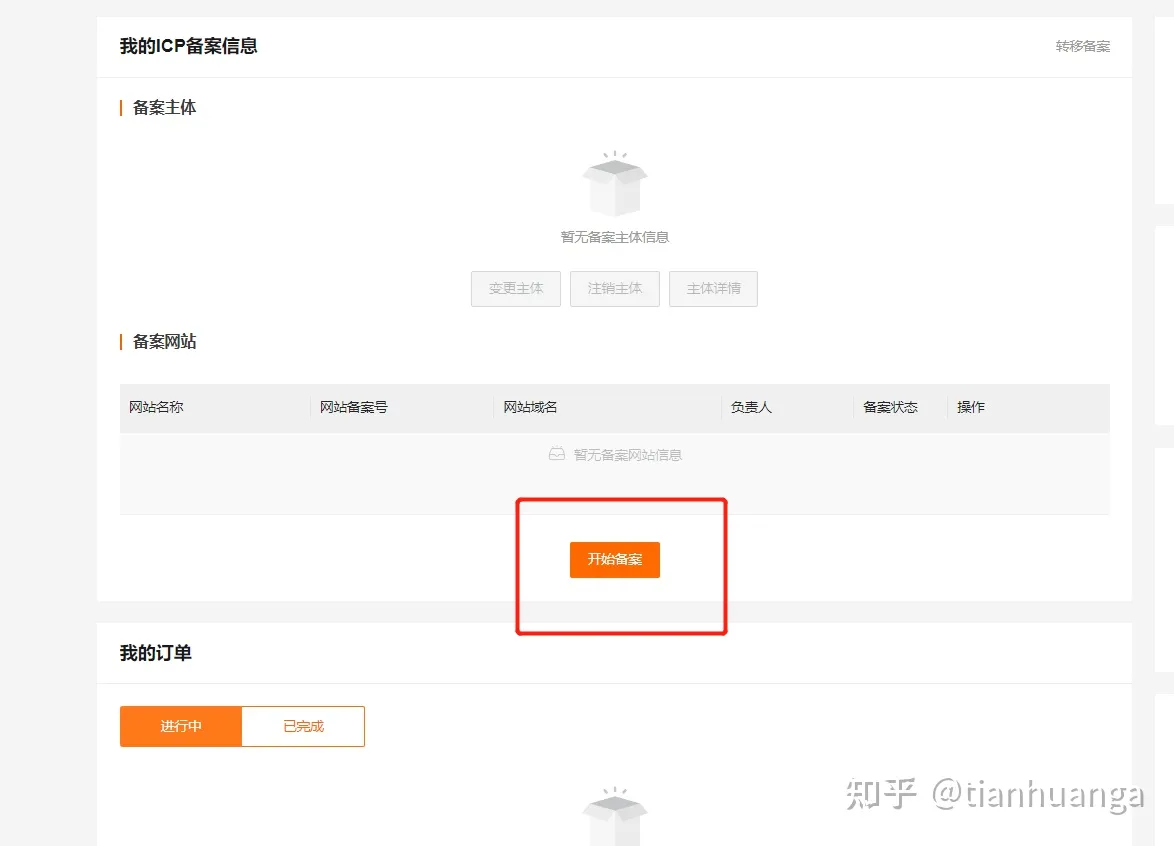This screenshot has width=1174, height=846.
Task: Switch to the 进行中 orders tab
Action: [180, 726]
